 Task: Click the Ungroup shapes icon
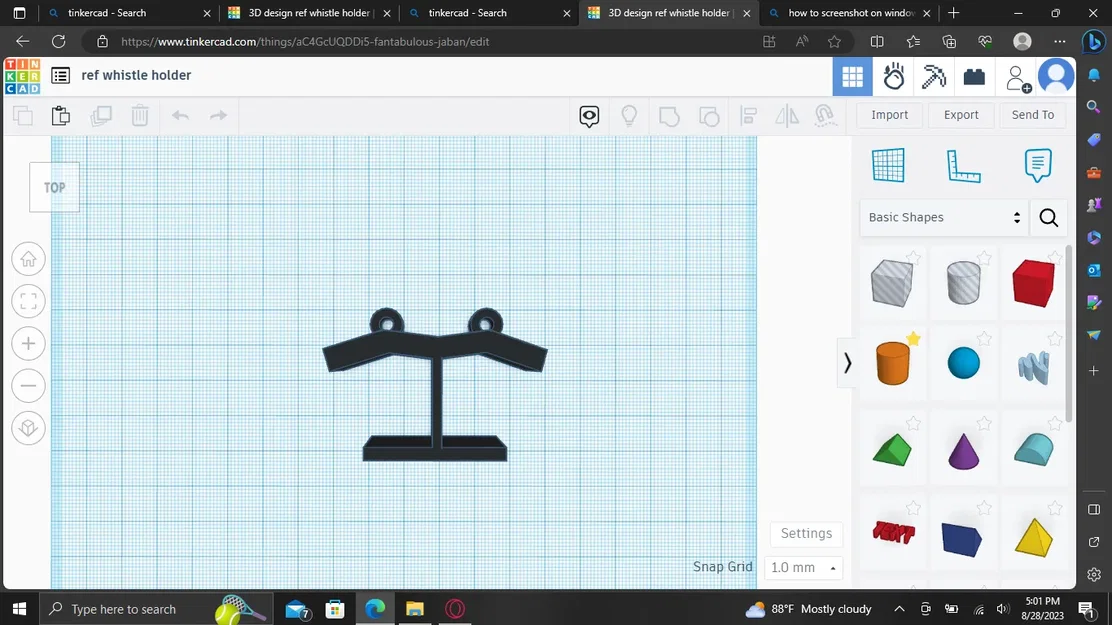[x=709, y=116]
